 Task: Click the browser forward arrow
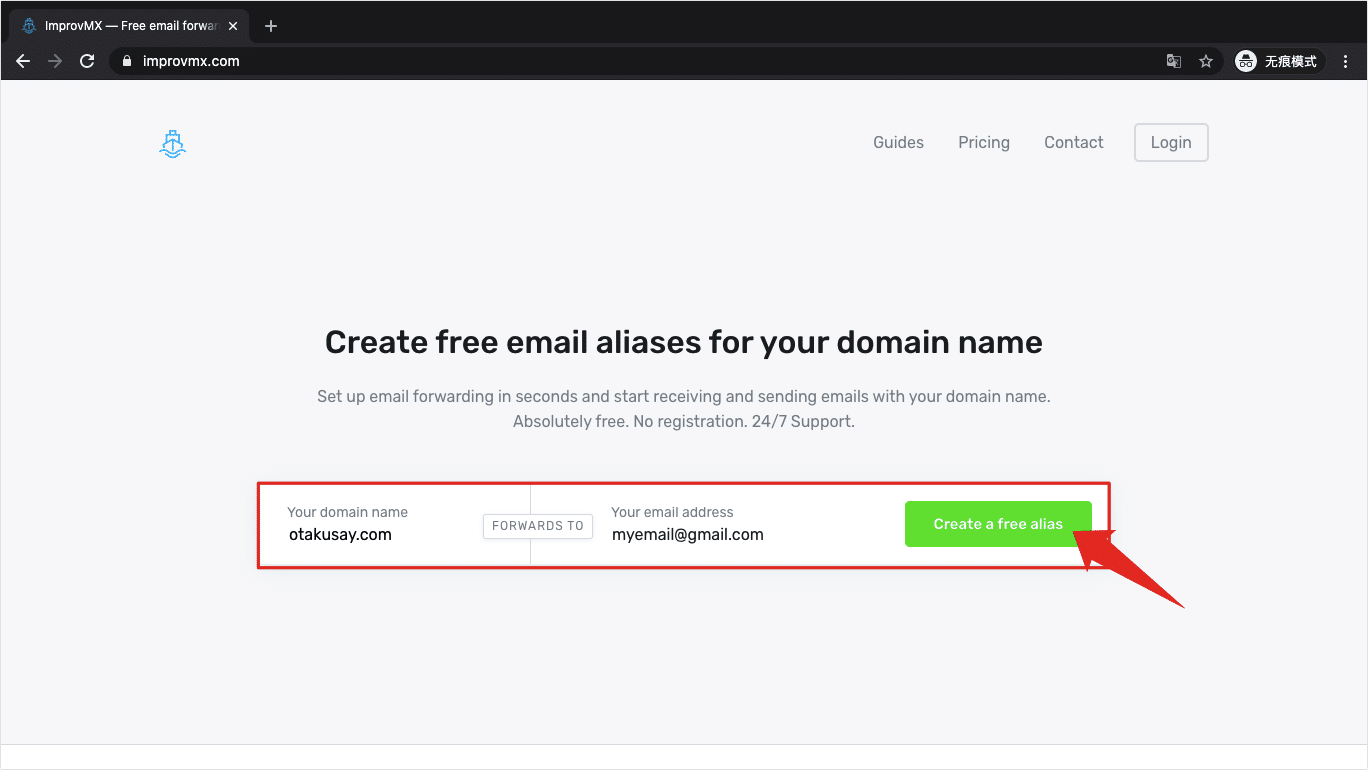(55, 61)
